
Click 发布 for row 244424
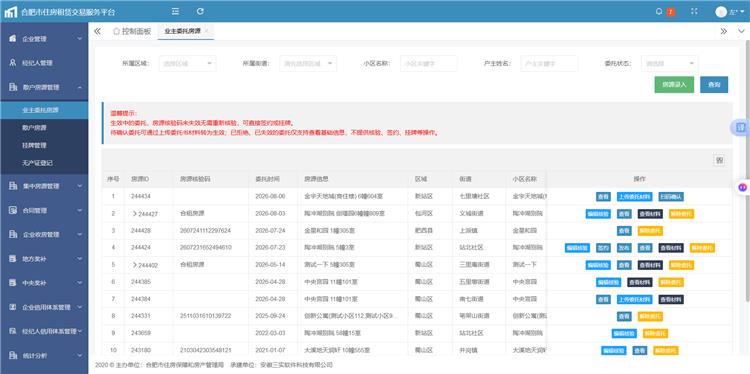(624, 248)
